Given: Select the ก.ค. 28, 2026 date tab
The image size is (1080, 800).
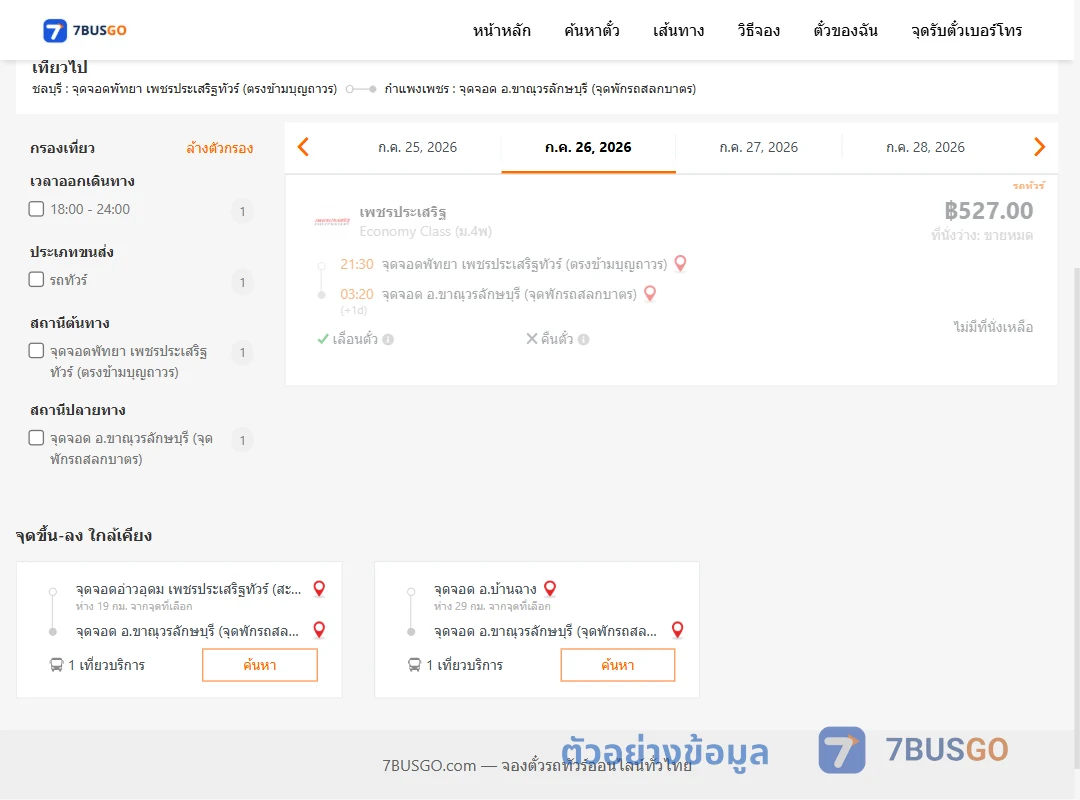Looking at the screenshot, I should coord(925,147).
